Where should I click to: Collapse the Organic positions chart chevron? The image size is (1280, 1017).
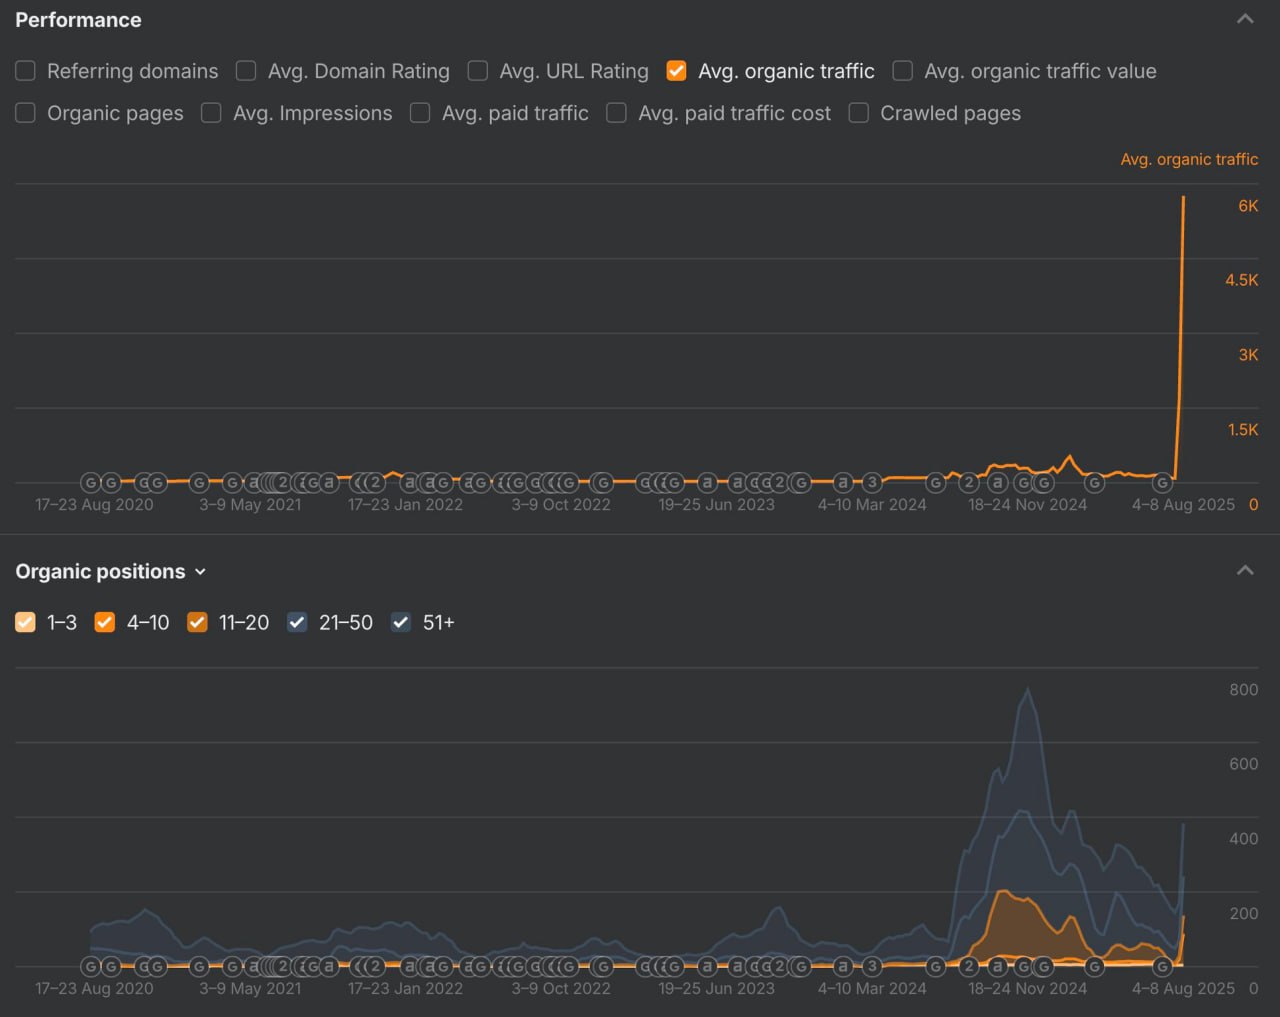point(1245,571)
